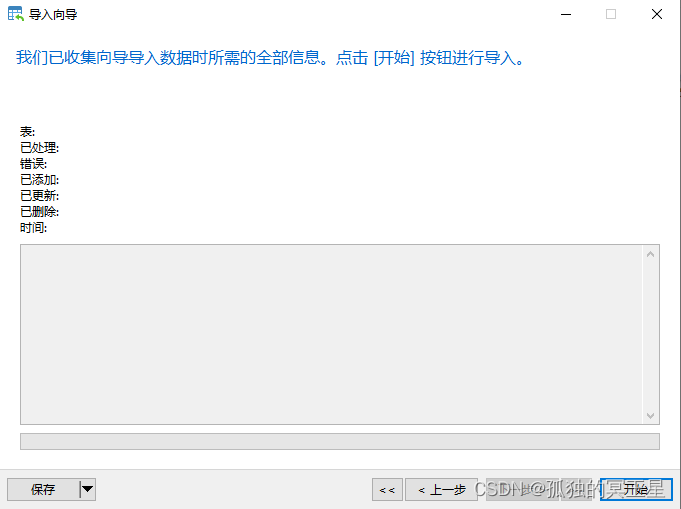Image resolution: width=681 pixels, height=509 pixels.
Task: Expand the 保存 dropdown arrow
Action: (87, 489)
